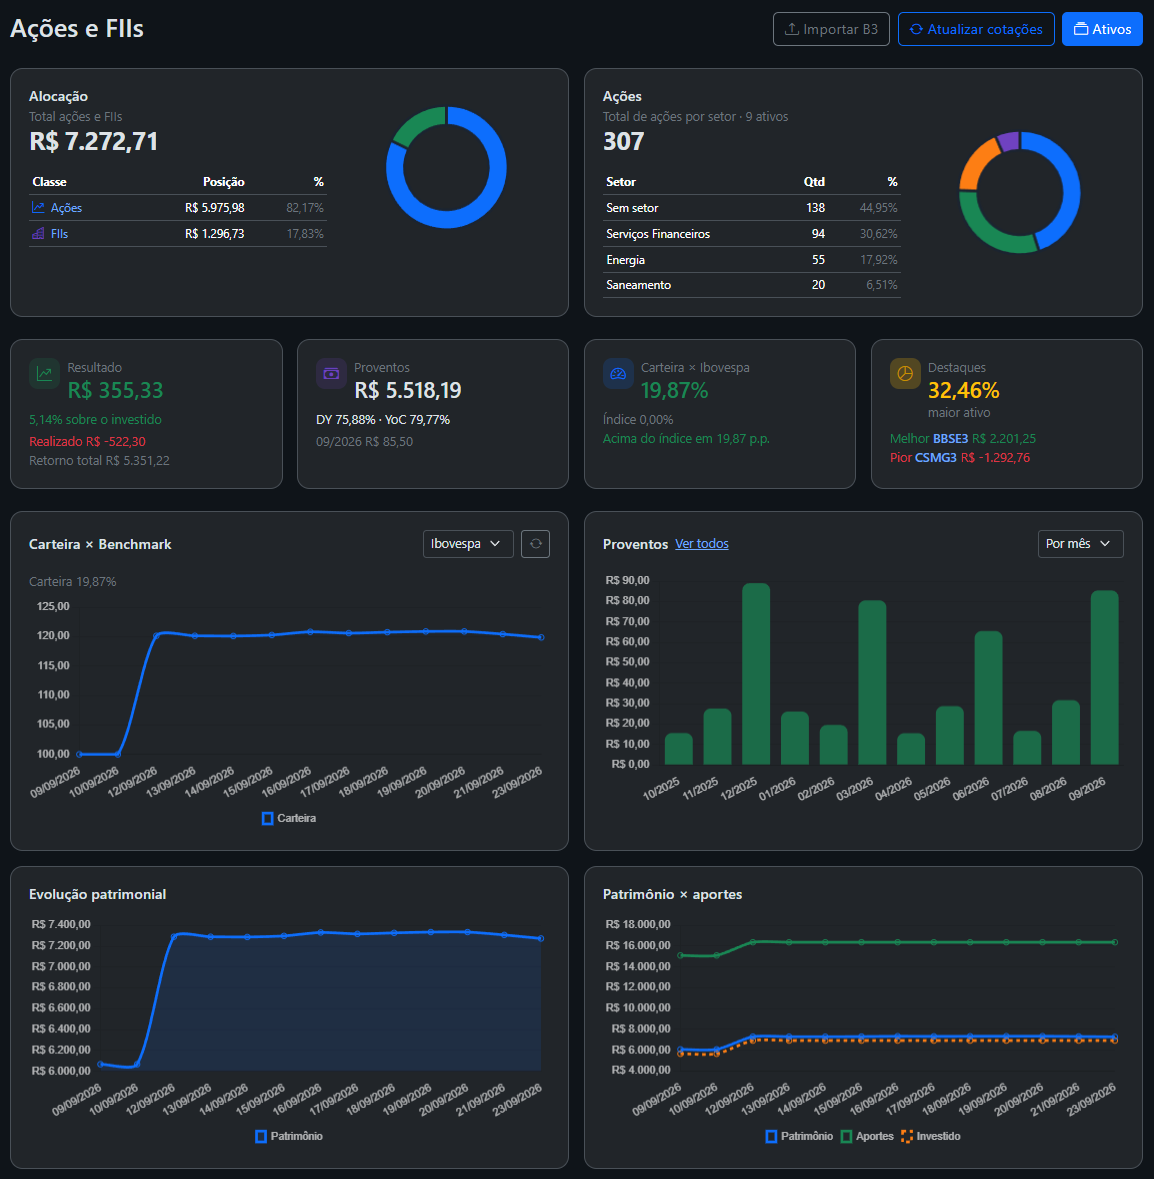Click the line chart icon next to Ações row
This screenshot has height=1179, width=1154.
click(38, 207)
